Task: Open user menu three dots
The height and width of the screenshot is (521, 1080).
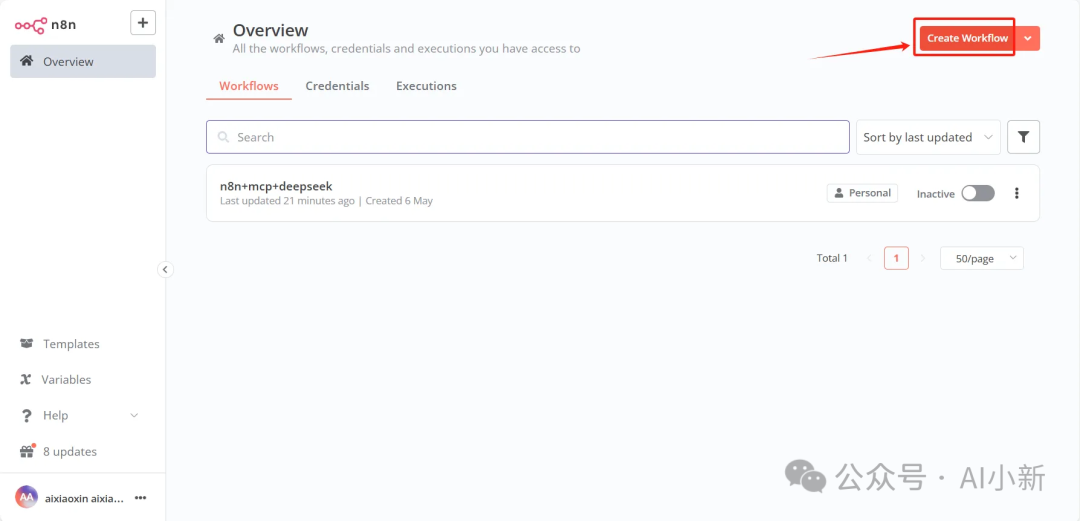Action: tap(141, 497)
